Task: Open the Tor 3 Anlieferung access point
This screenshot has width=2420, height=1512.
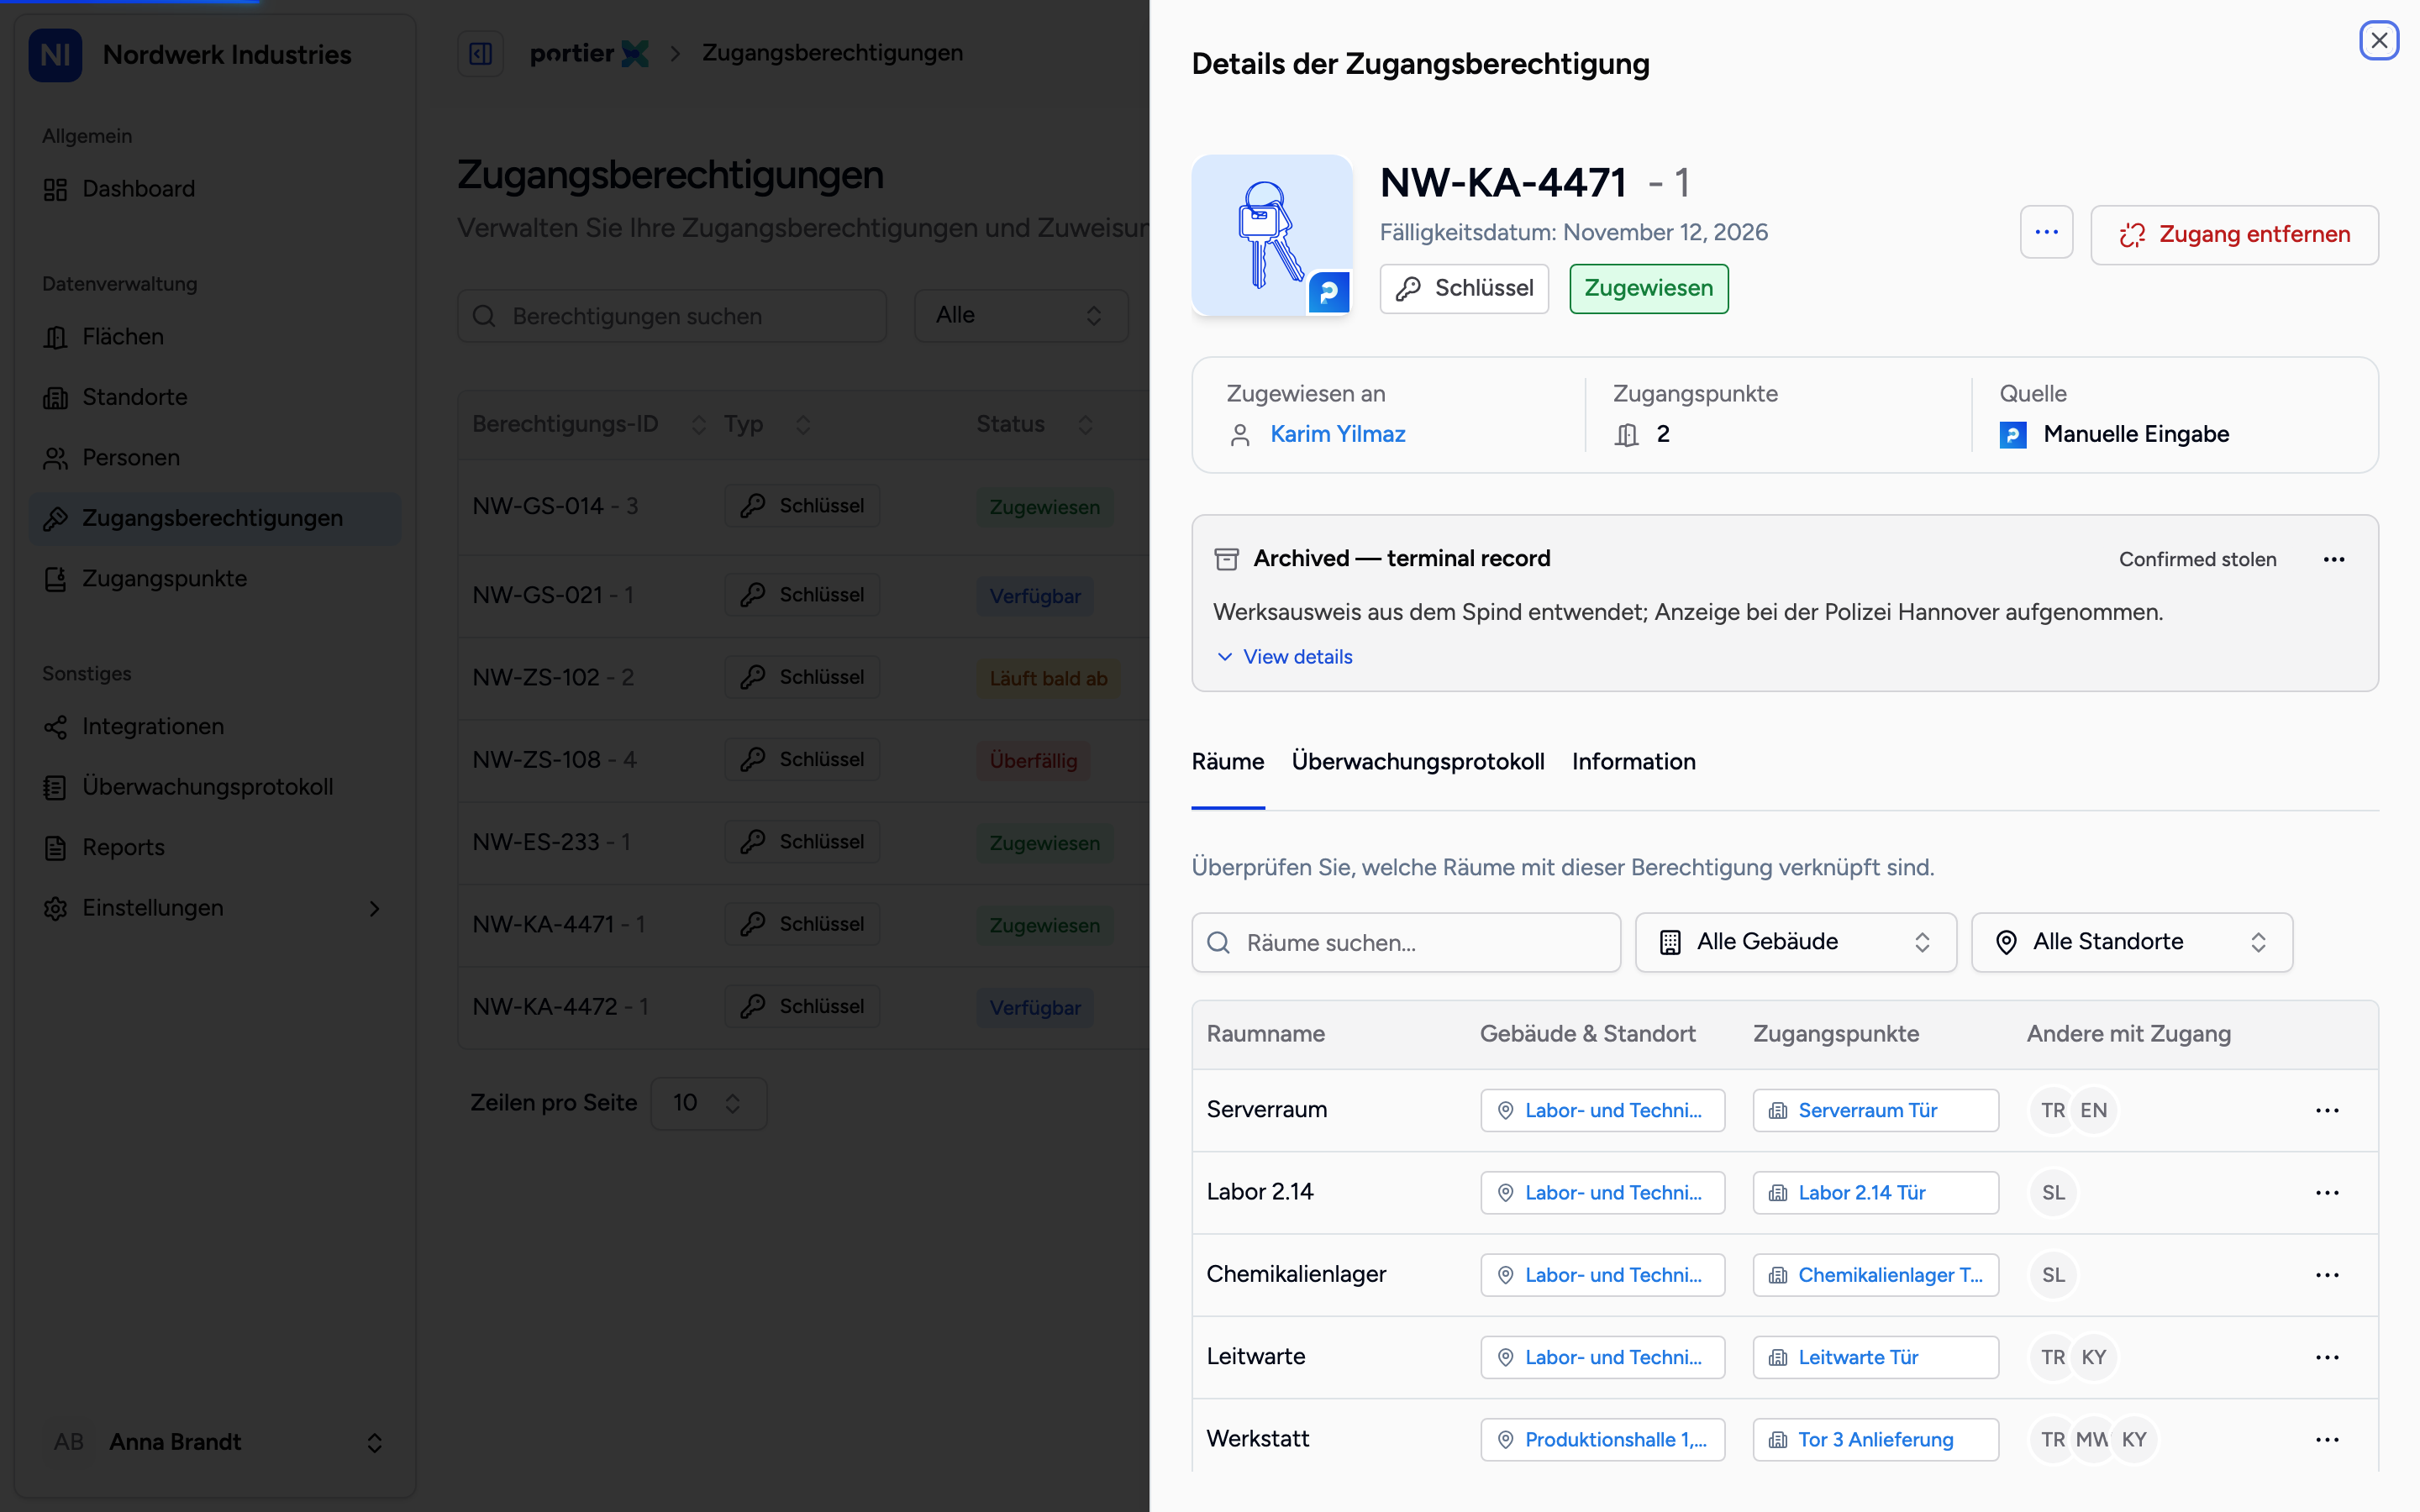Action: [1876, 1440]
